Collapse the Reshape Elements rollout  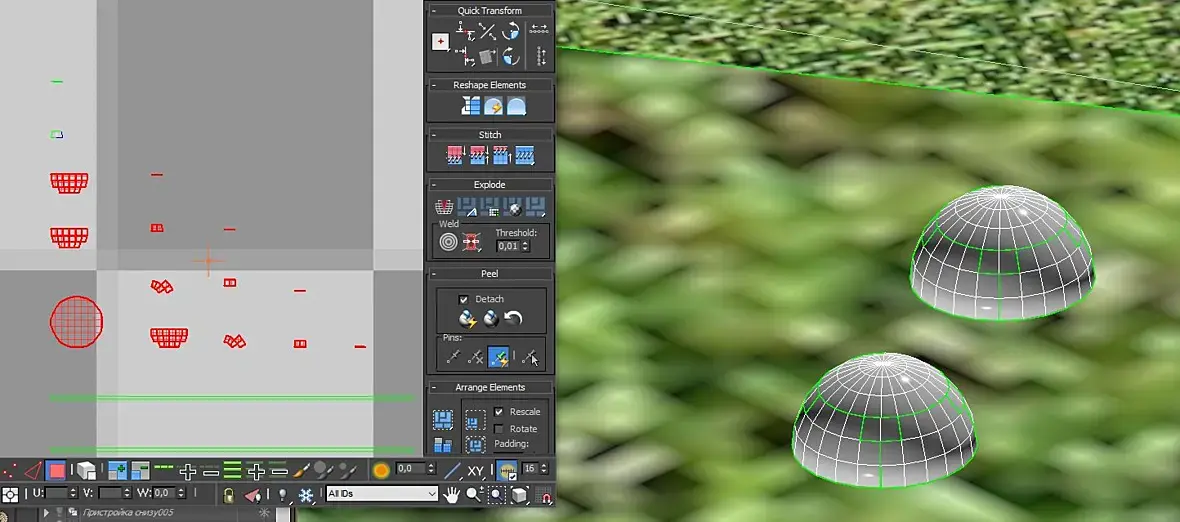(x=434, y=85)
